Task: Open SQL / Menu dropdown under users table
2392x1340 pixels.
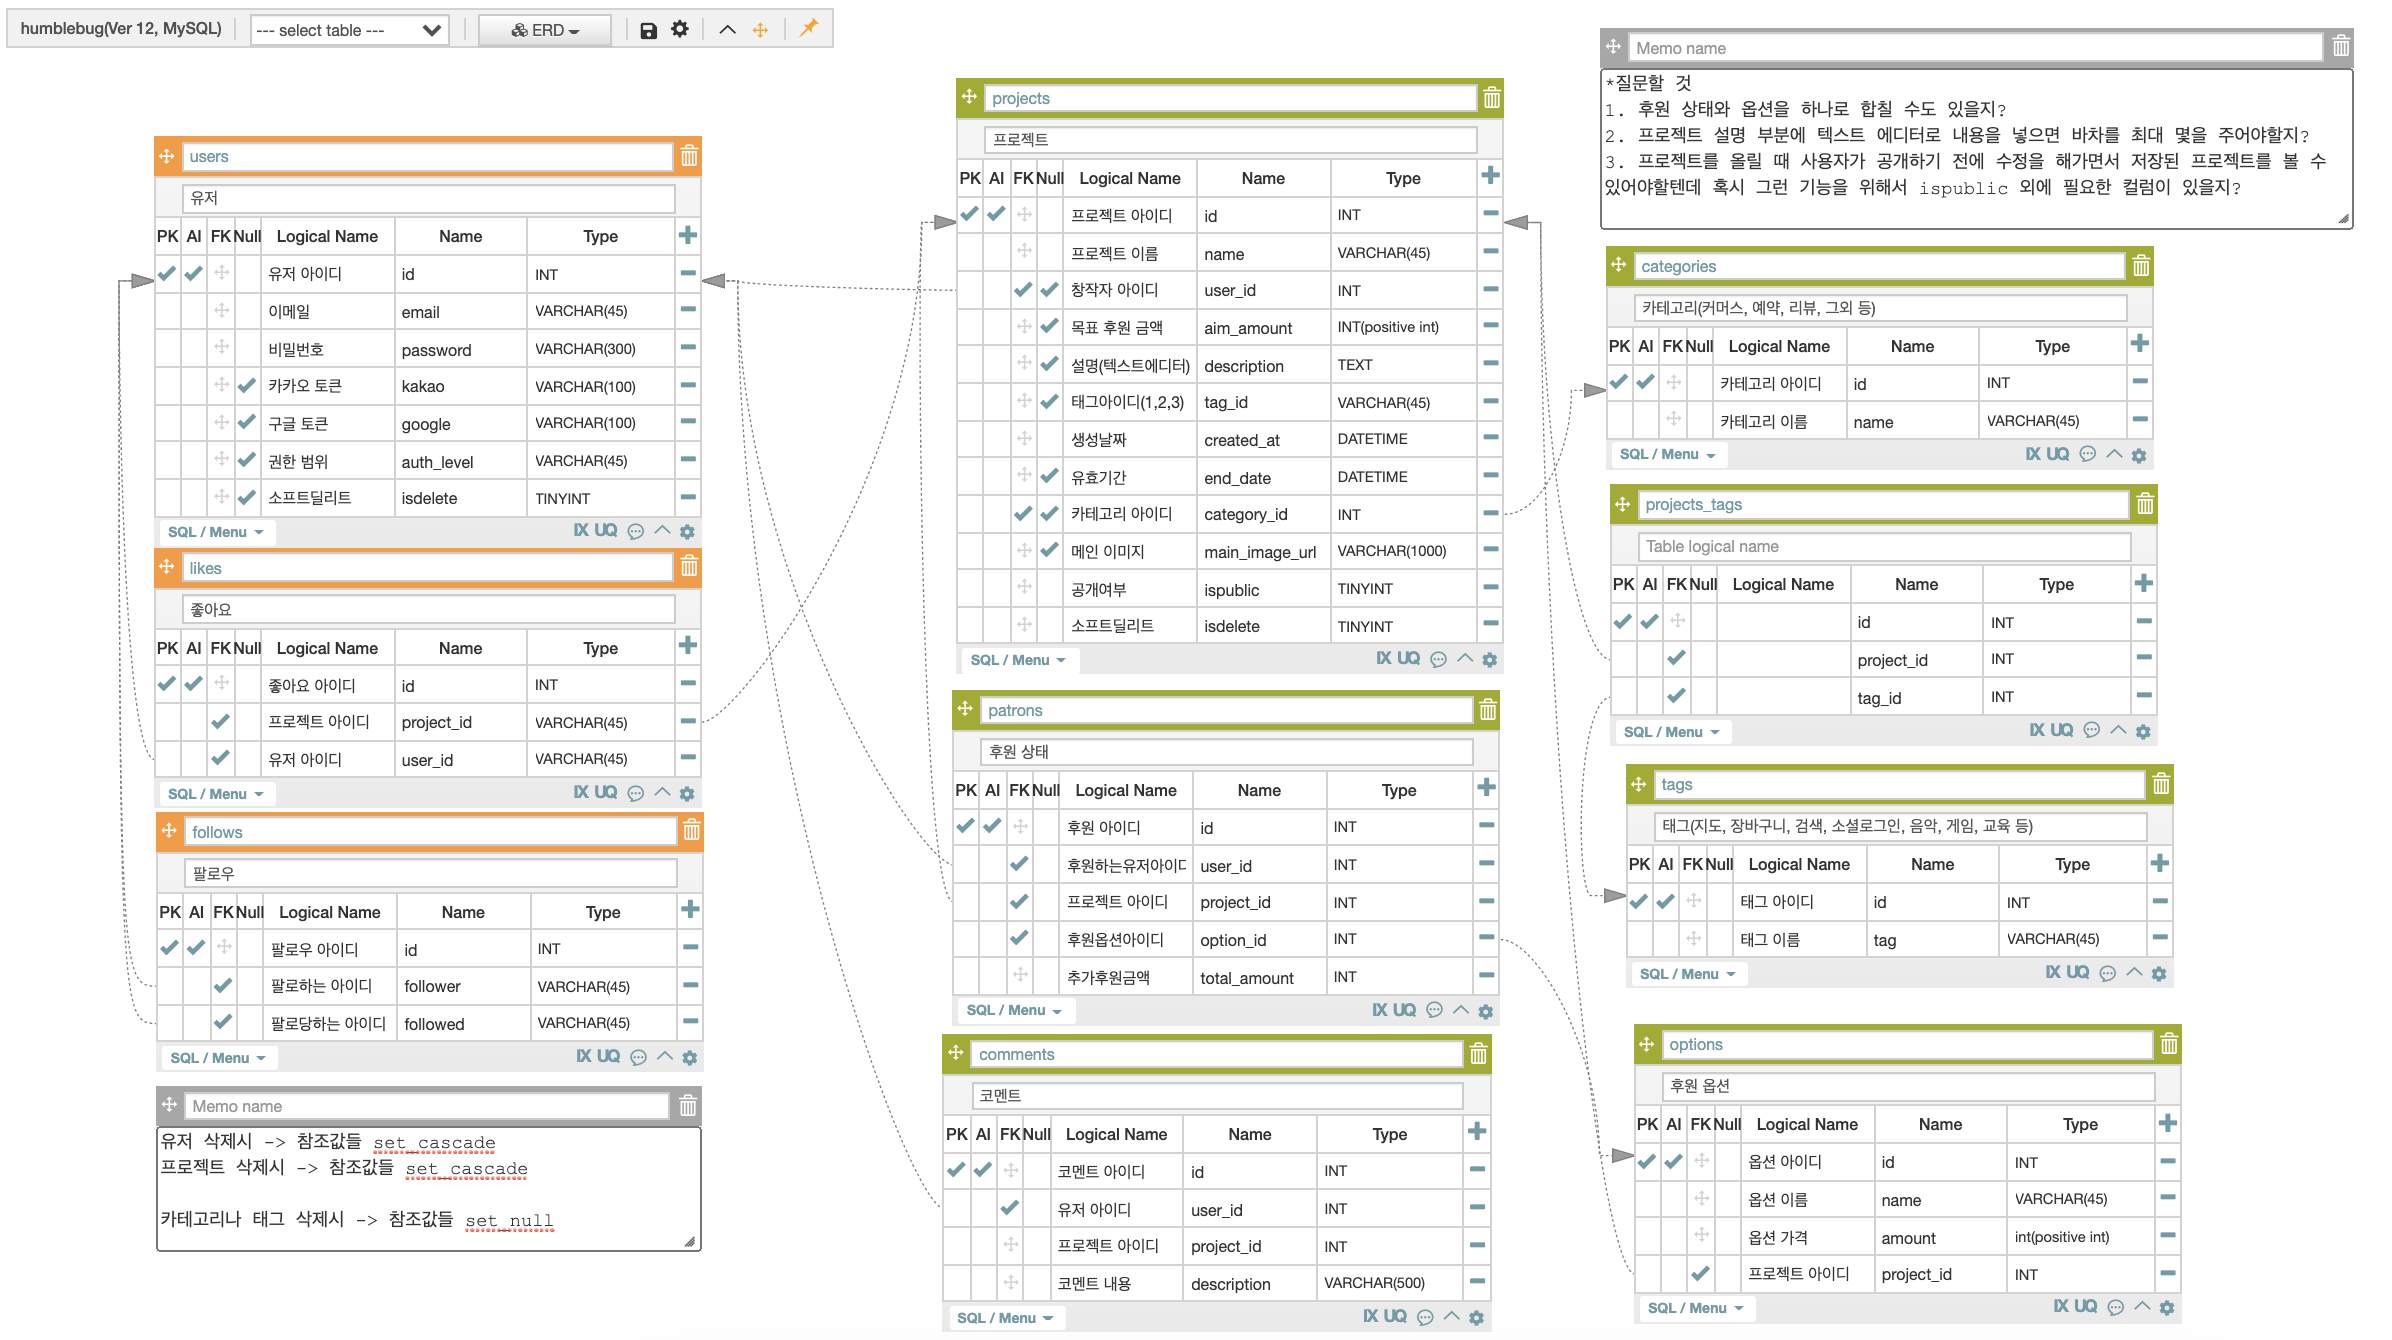Action: [x=216, y=532]
